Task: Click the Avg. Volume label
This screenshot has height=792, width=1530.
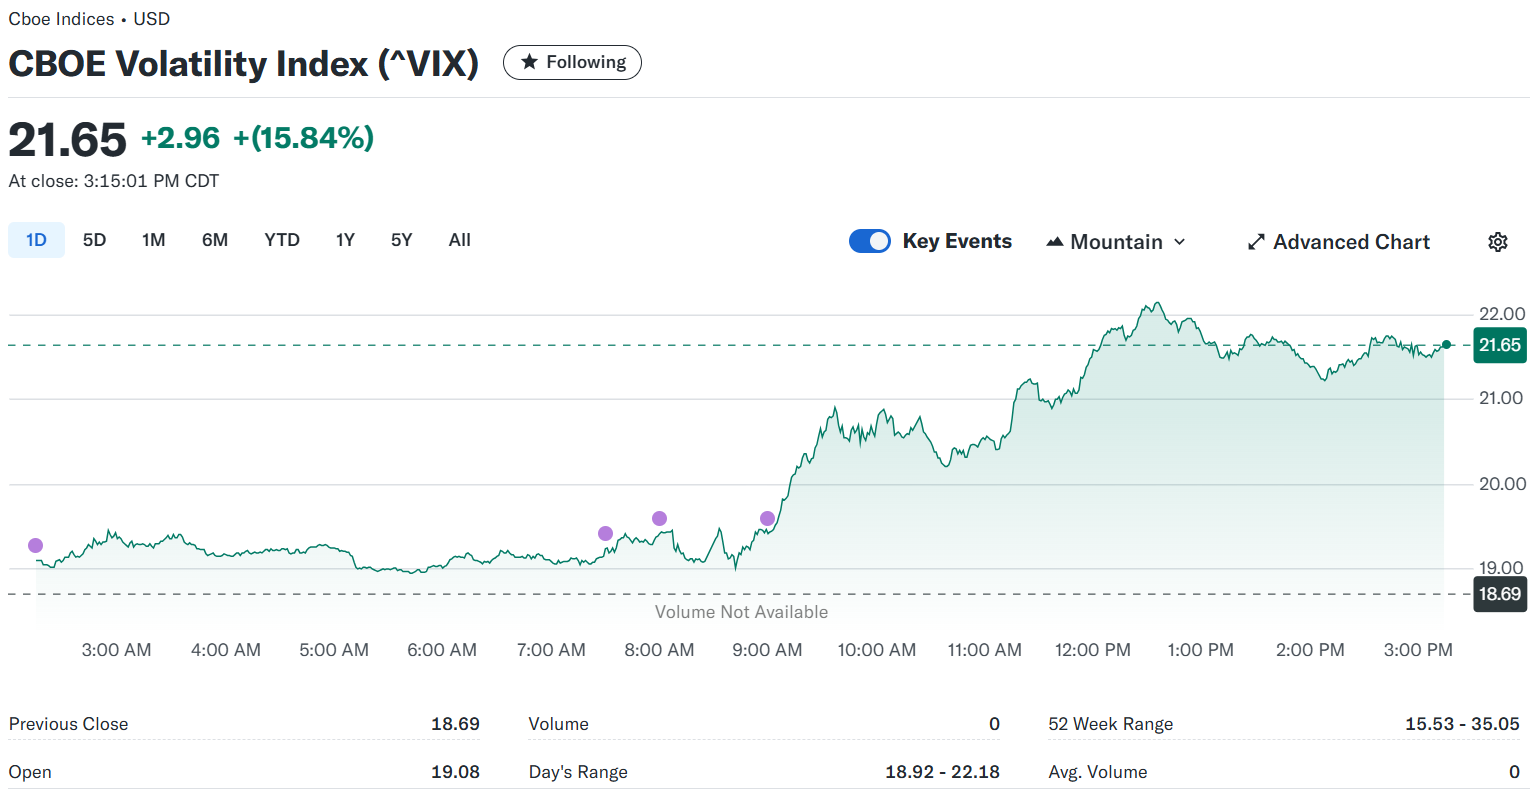Action: tap(1098, 772)
